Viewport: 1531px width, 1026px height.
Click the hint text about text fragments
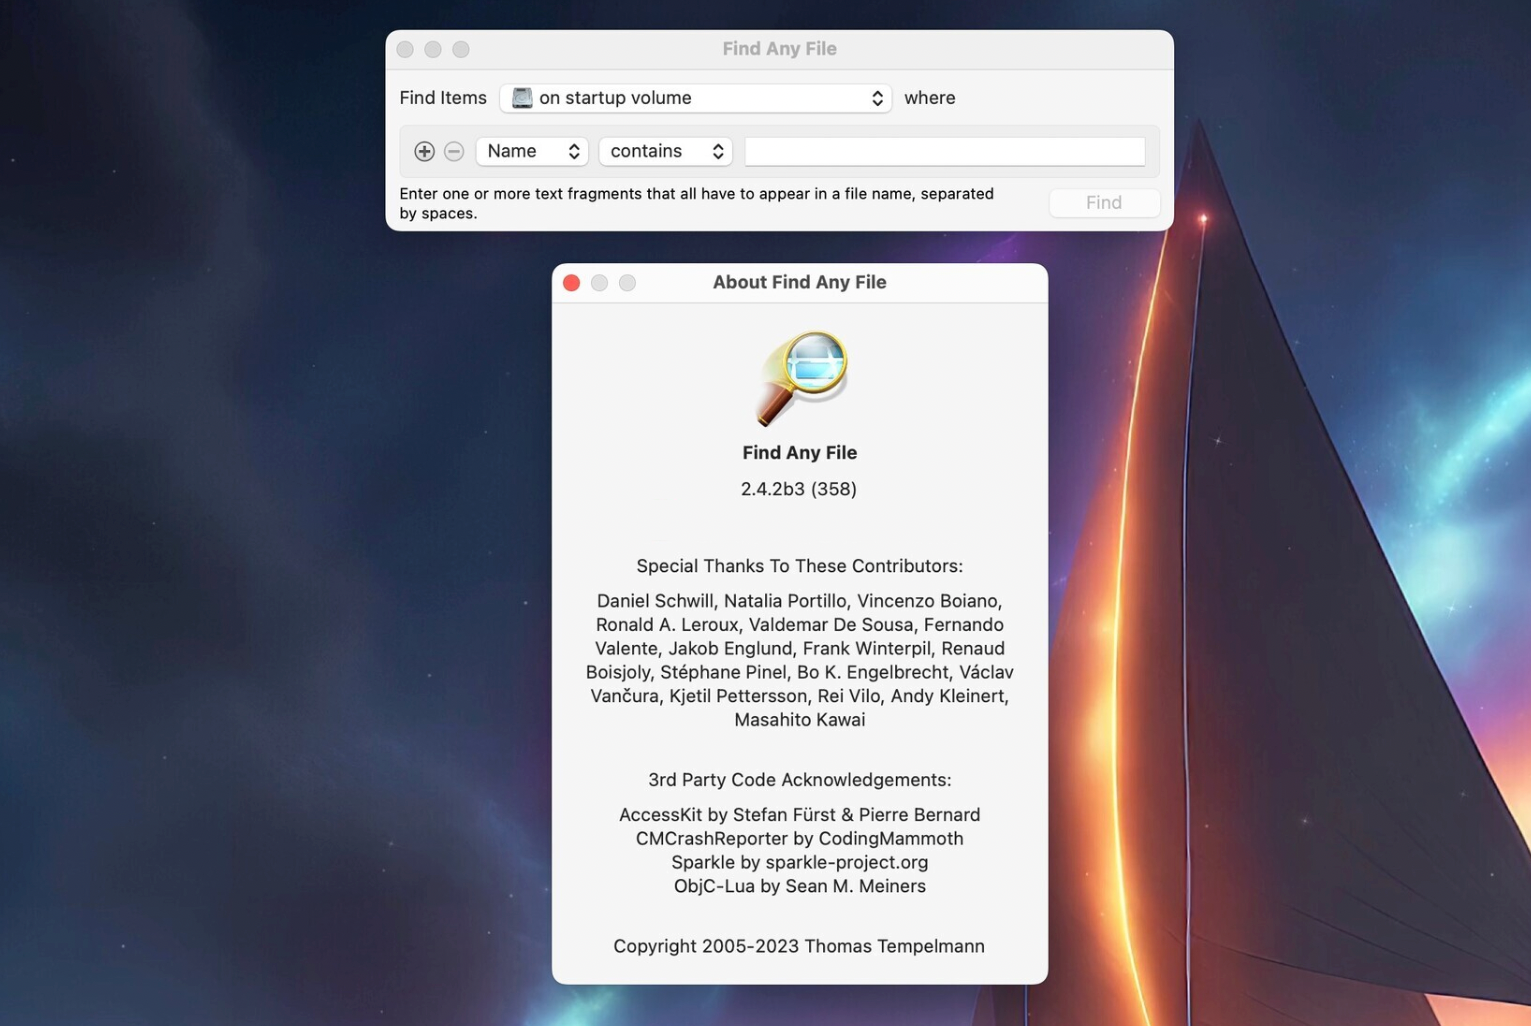point(697,203)
